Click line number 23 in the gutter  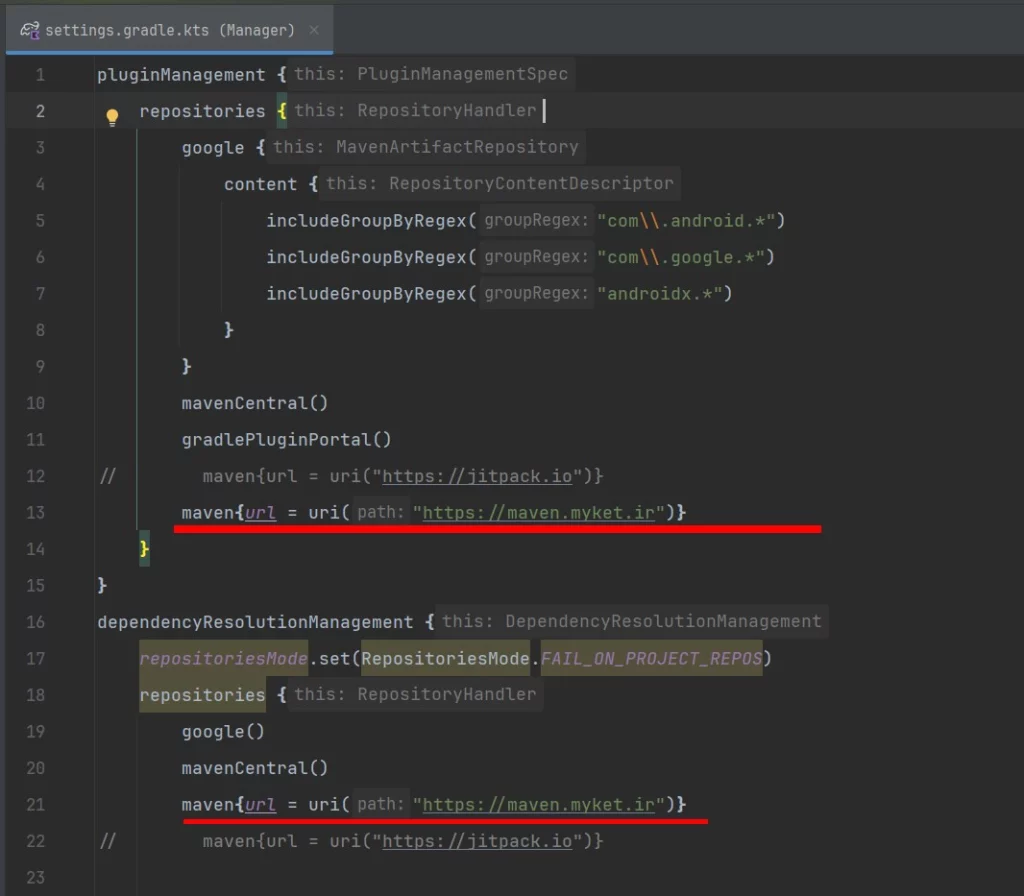coord(36,878)
